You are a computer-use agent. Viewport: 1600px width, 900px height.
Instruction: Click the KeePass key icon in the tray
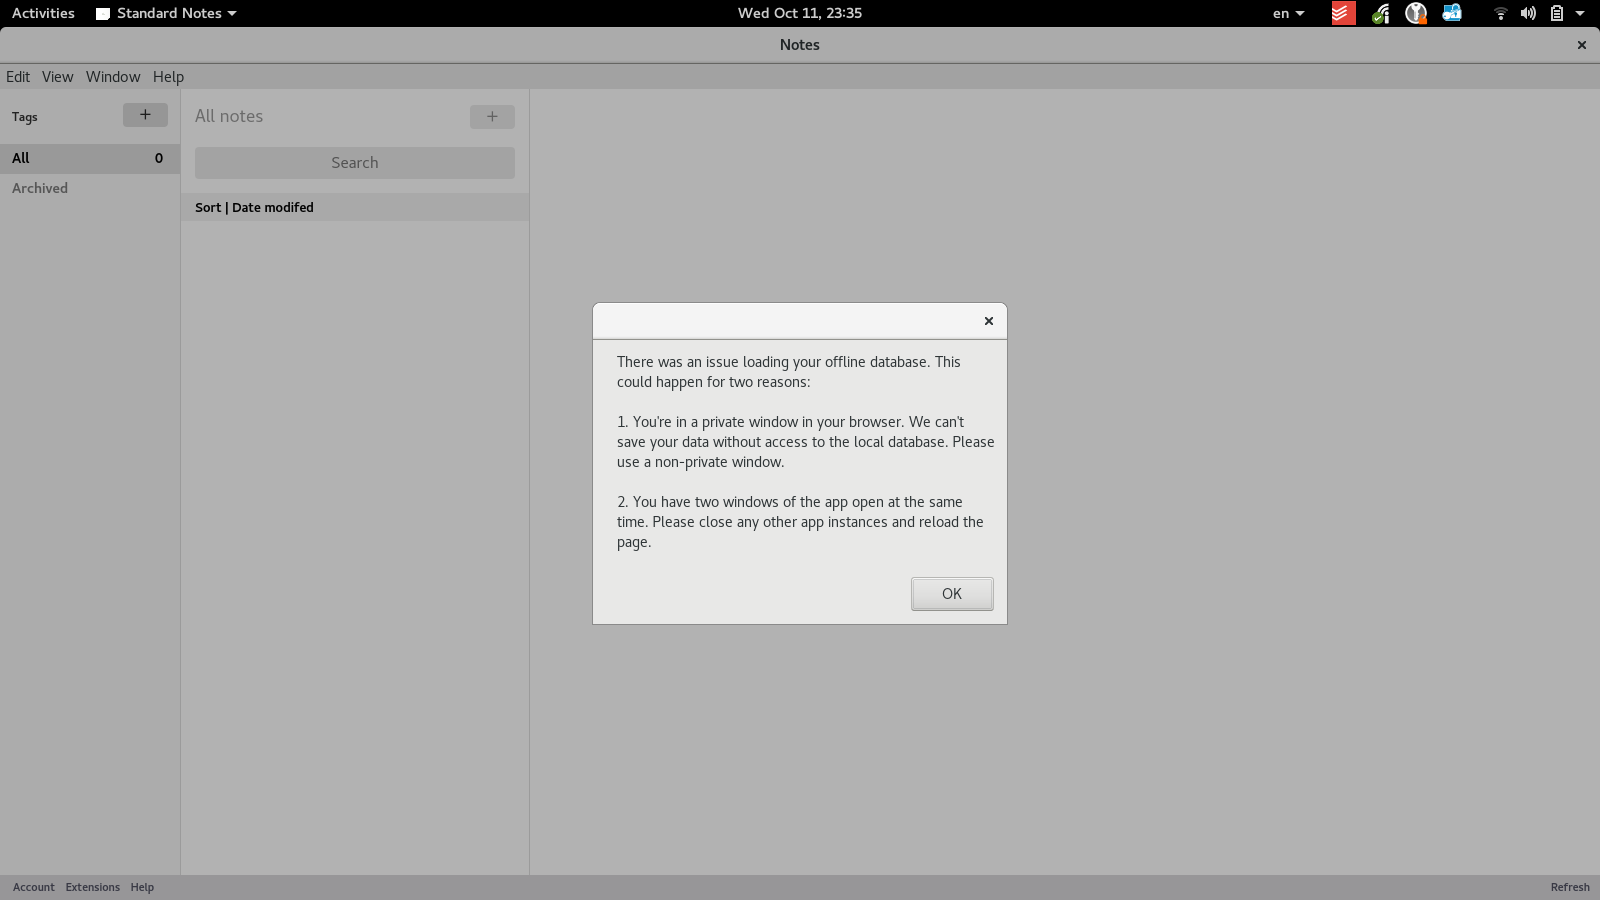pos(1415,13)
